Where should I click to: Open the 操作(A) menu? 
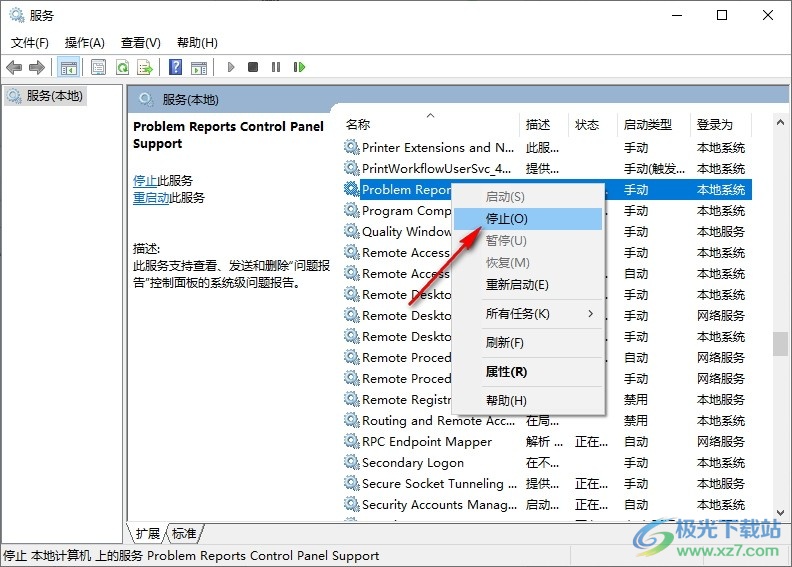tap(84, 43)
